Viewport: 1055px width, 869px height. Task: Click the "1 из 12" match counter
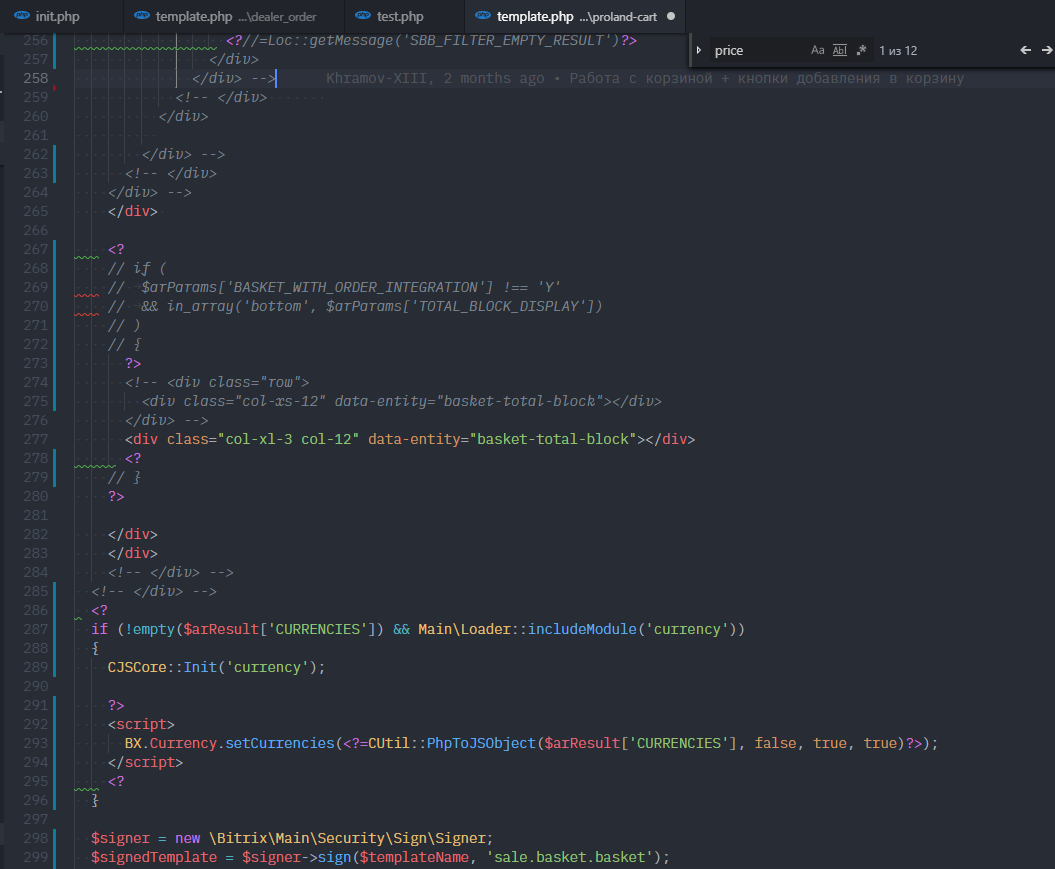(x=898, y=50)
